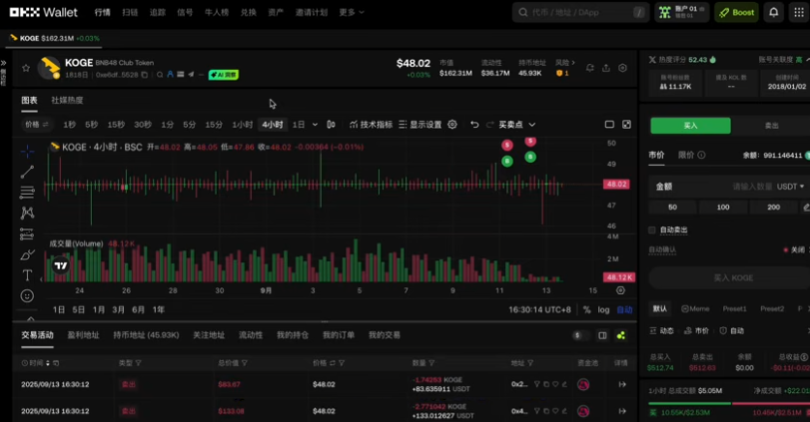
Task: Select the crosshair cursor tool
Action: coord(27,151)
